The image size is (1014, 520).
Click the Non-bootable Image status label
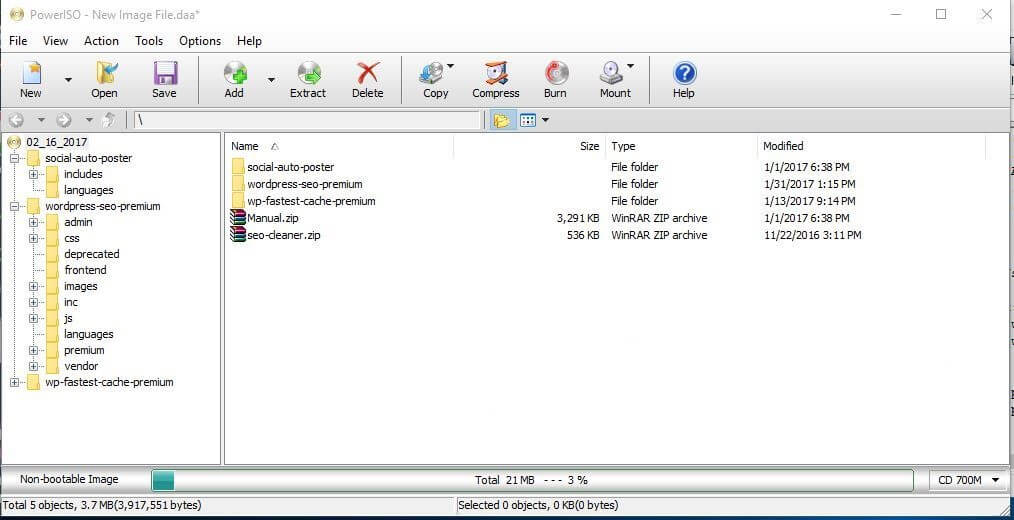69,479
